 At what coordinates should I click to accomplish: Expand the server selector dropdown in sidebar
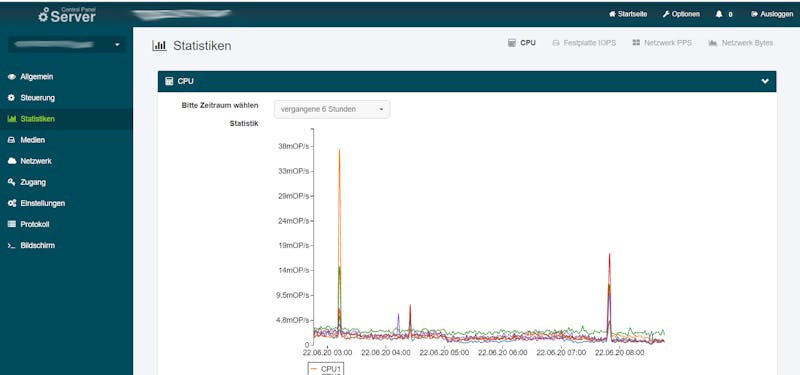coord(66,45)
